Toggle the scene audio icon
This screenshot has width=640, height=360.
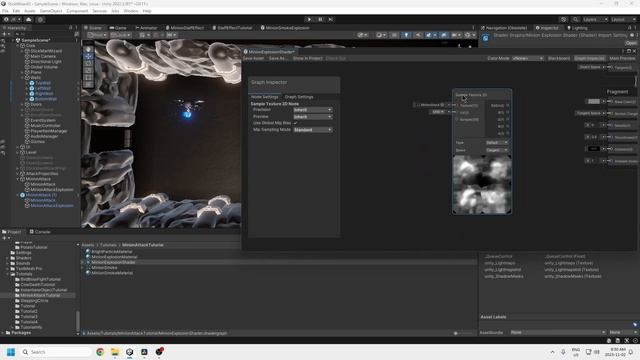tap(418, 35)
